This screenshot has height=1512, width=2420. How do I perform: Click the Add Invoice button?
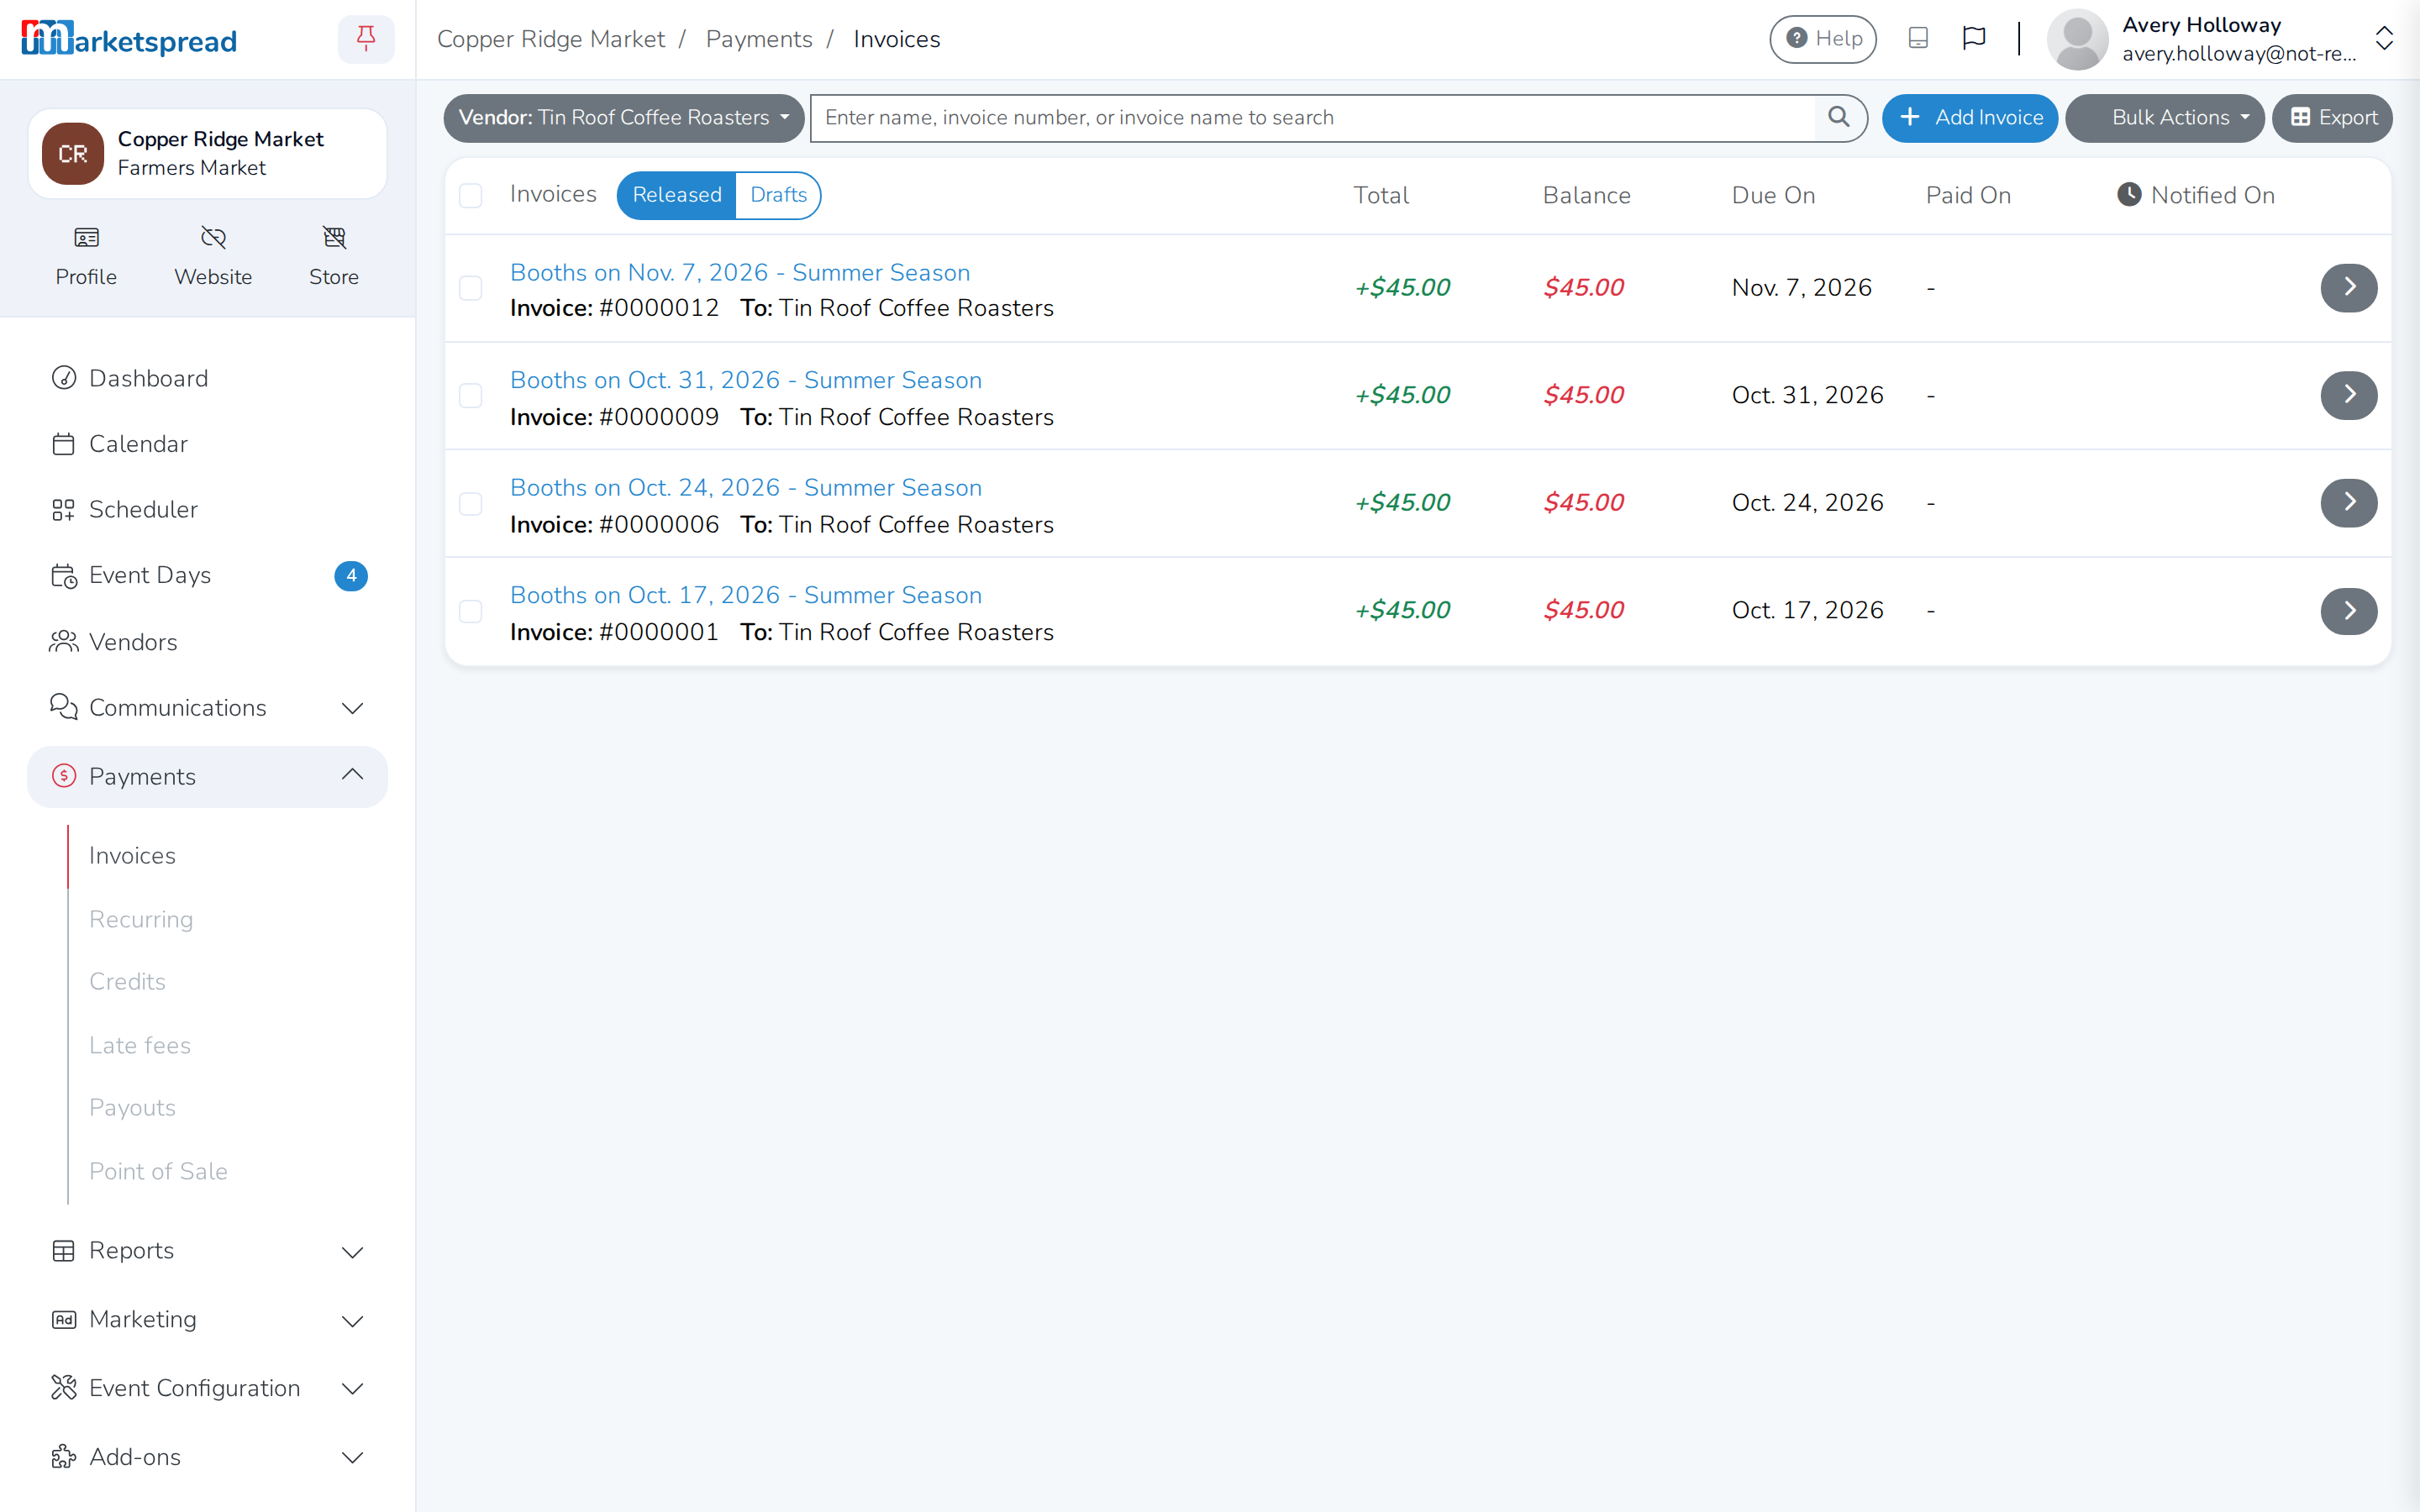tap(1970, 118)
